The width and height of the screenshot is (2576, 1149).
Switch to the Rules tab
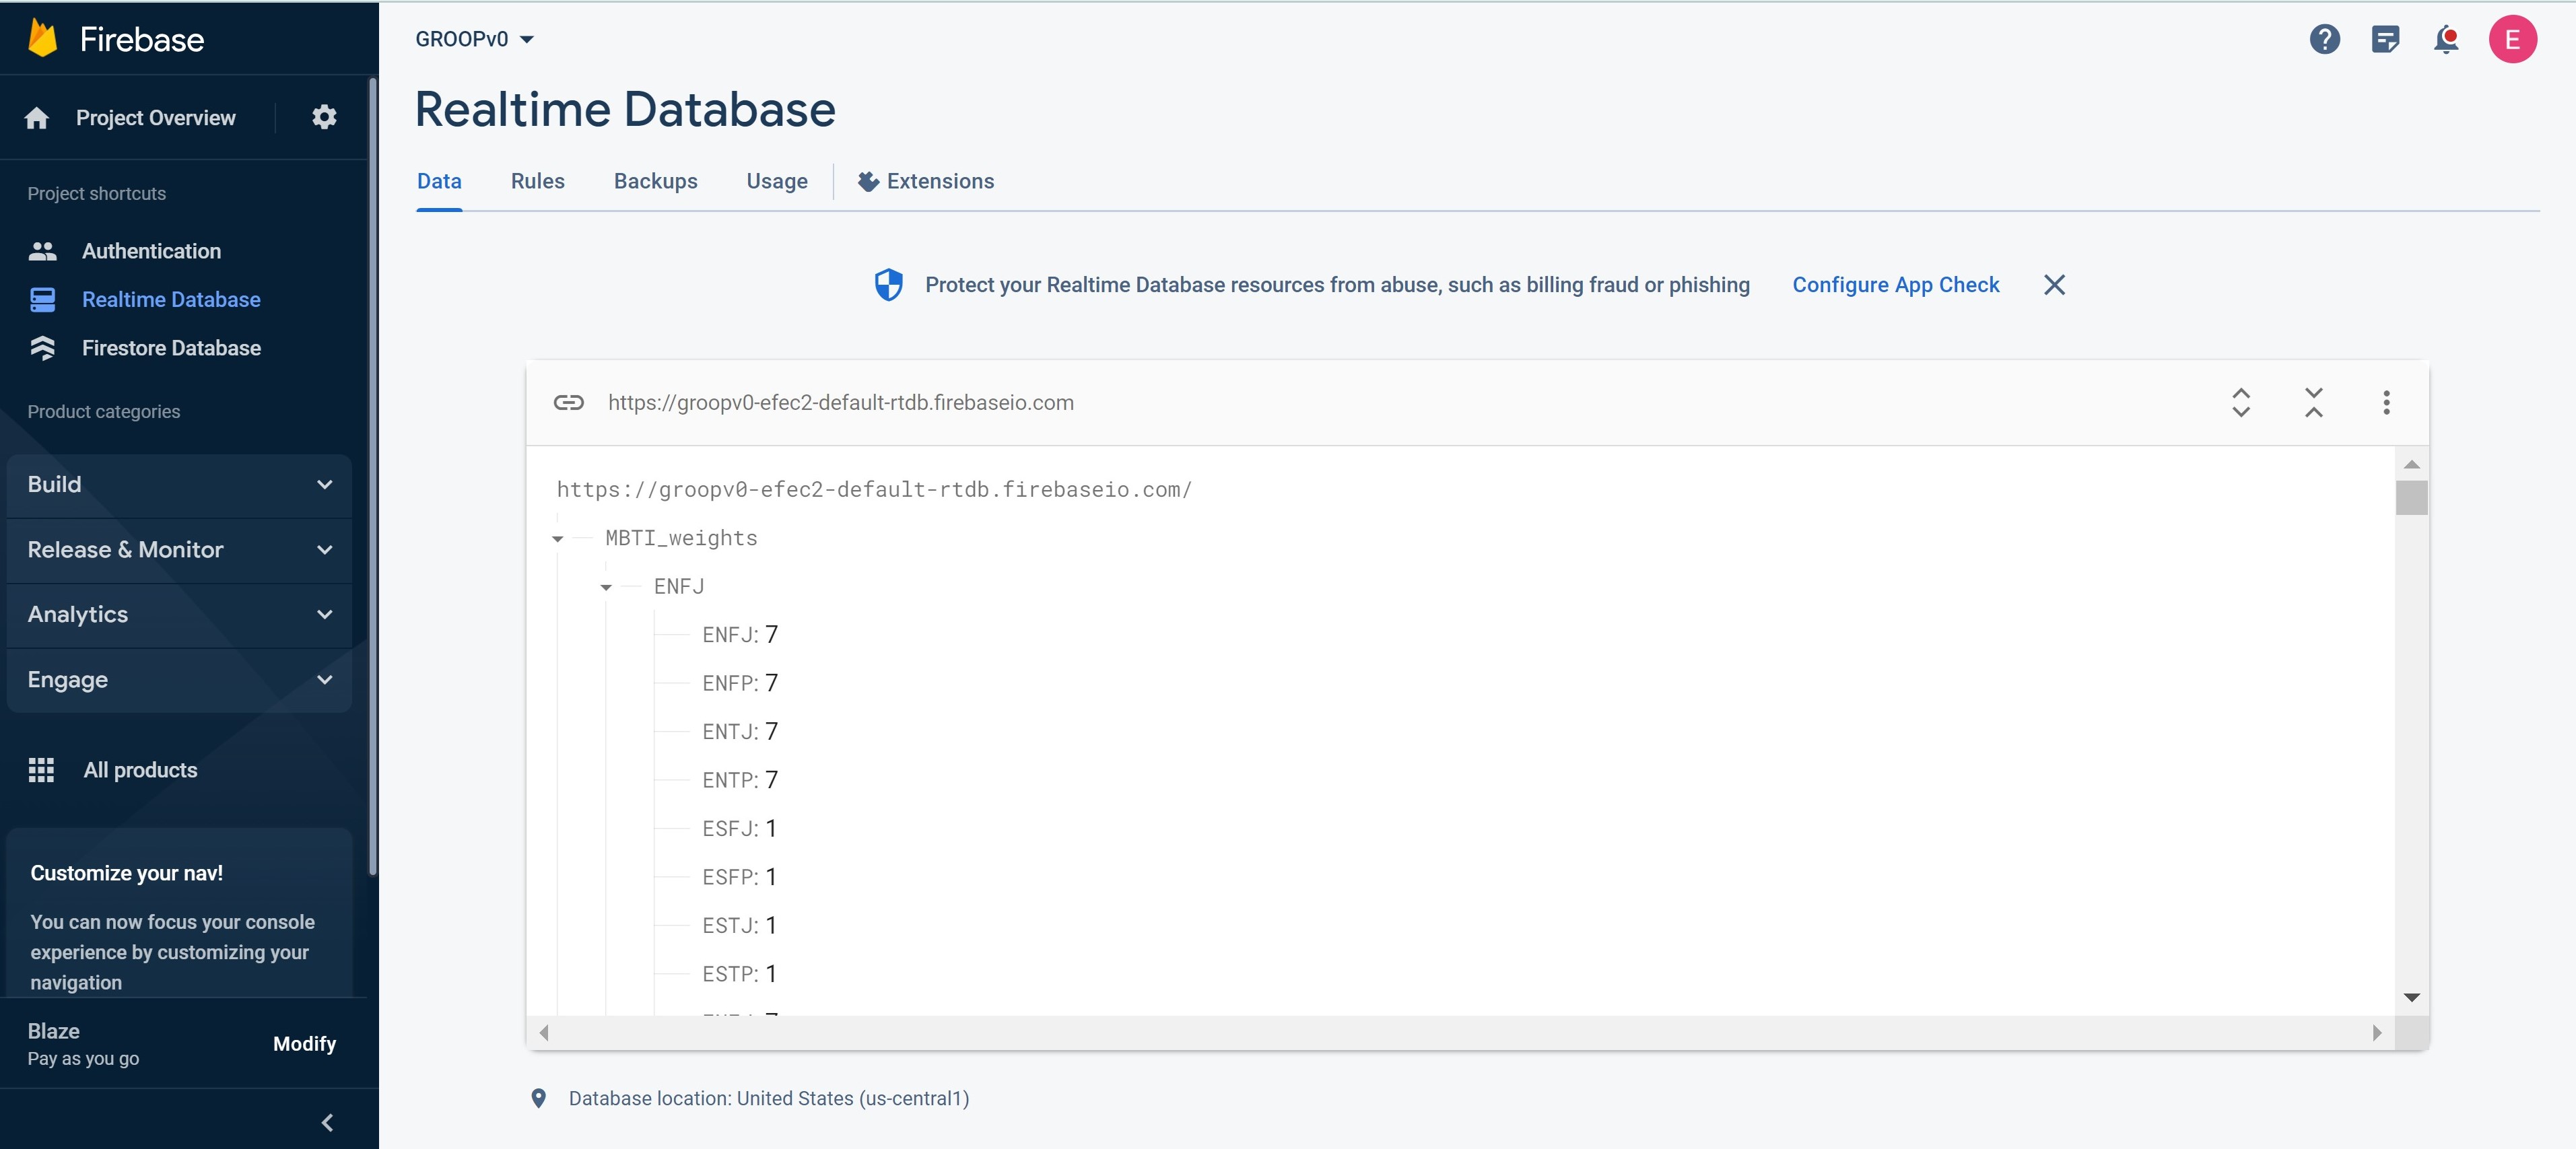click(537, 181)
